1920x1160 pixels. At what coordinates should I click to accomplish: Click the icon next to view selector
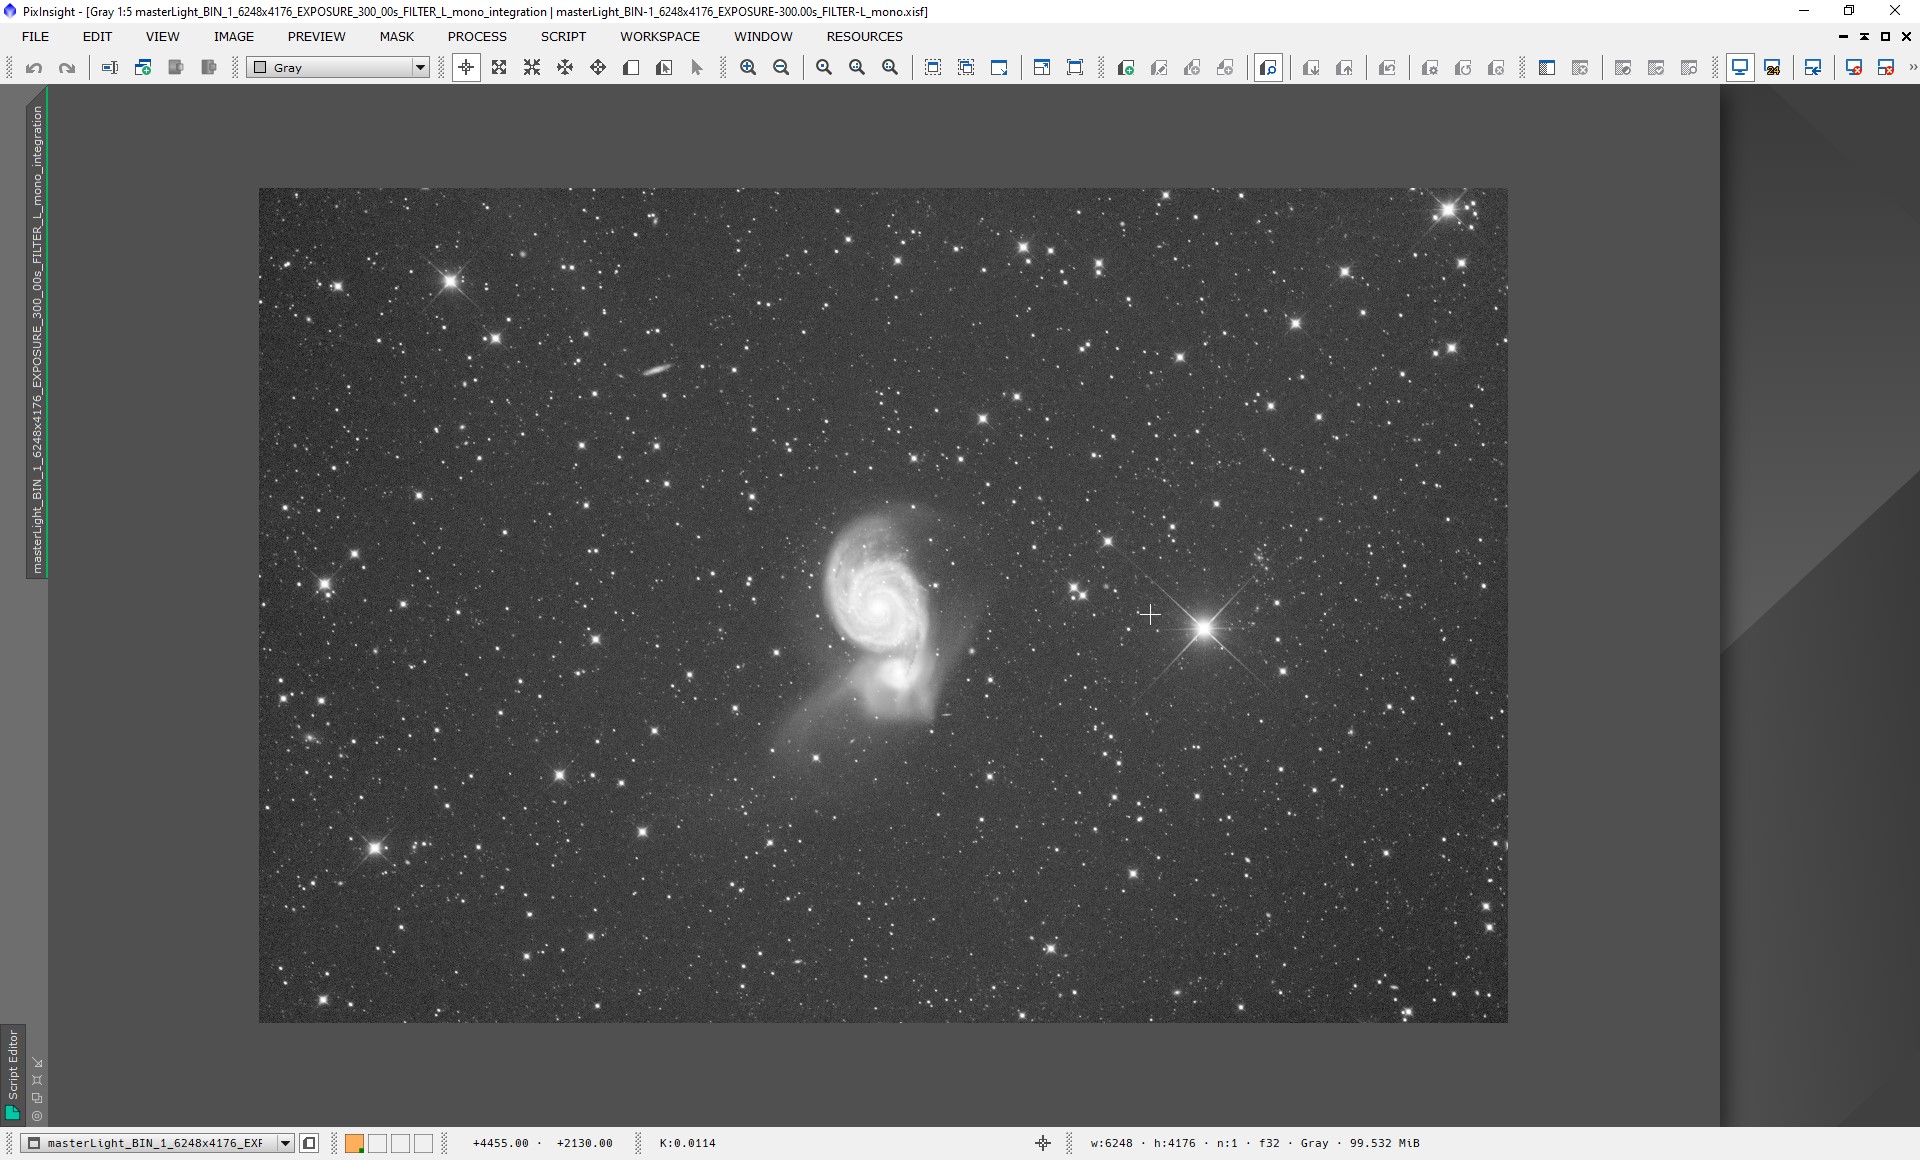309,1143
